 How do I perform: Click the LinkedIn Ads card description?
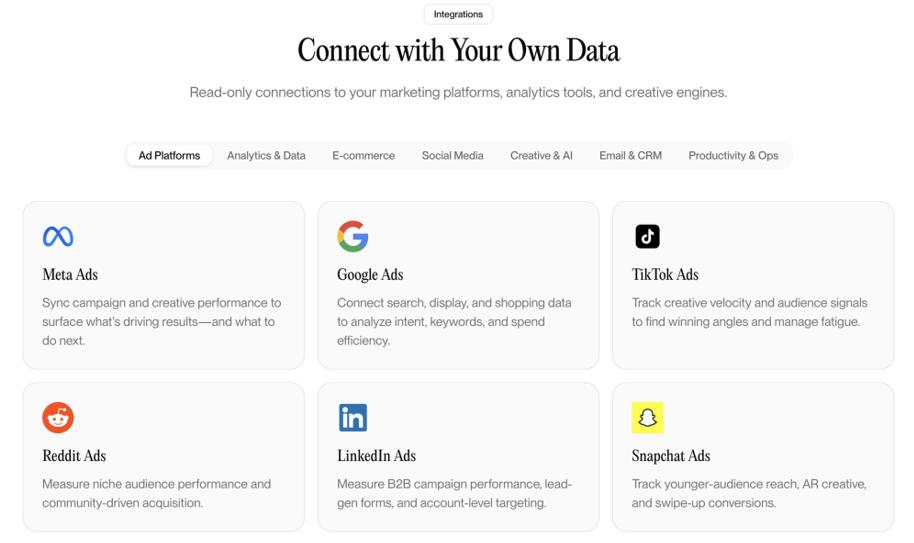tap(454, 493)
